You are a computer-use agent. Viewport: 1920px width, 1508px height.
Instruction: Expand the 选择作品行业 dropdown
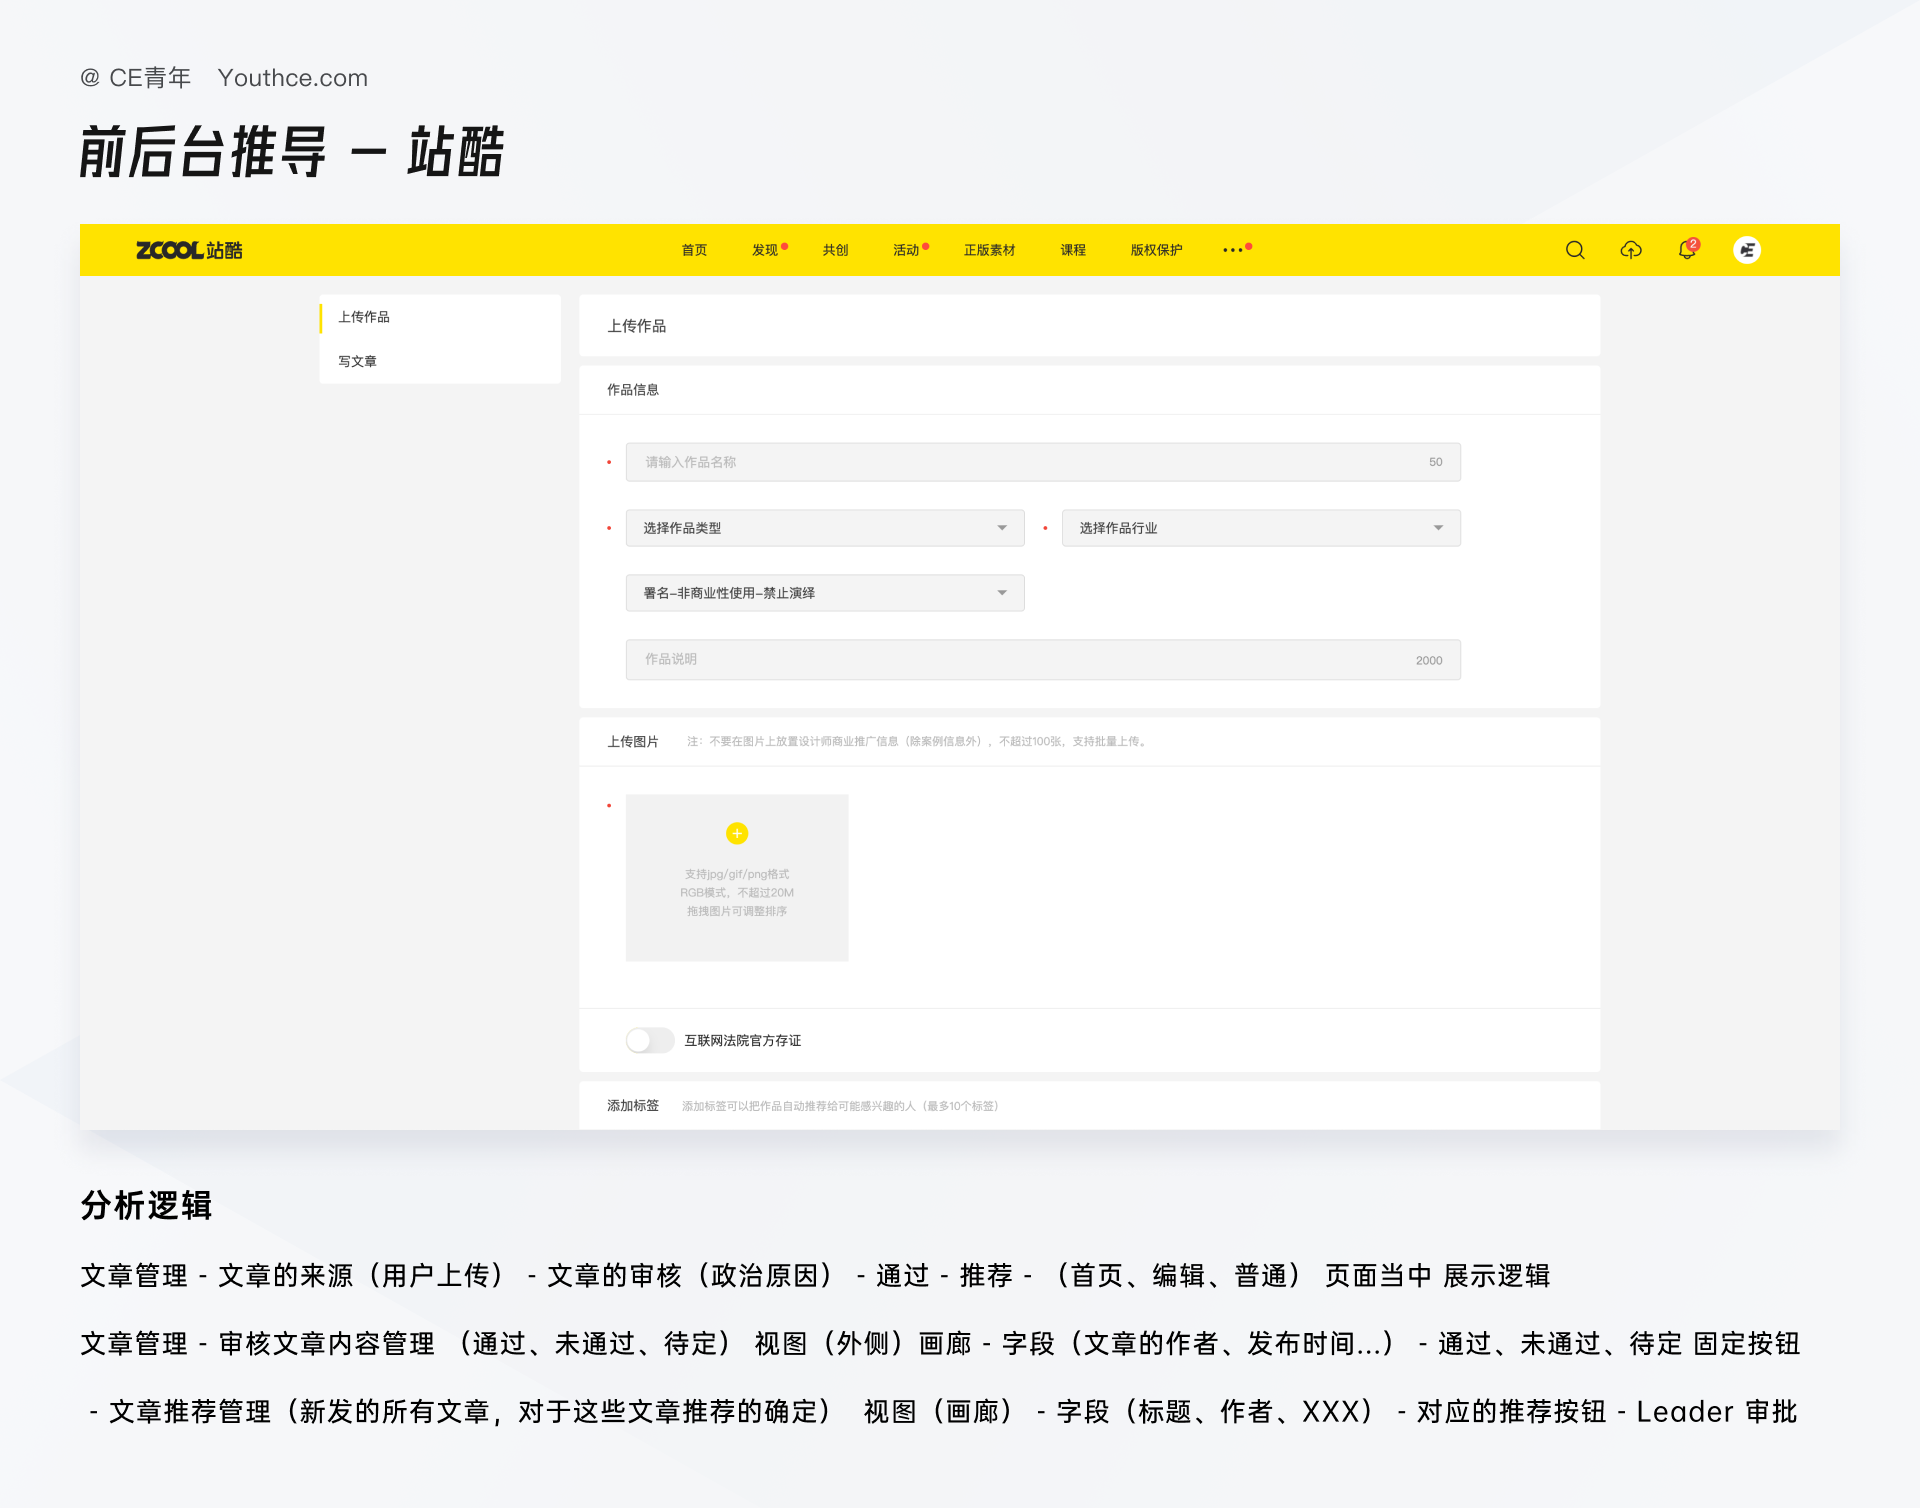1260,528
